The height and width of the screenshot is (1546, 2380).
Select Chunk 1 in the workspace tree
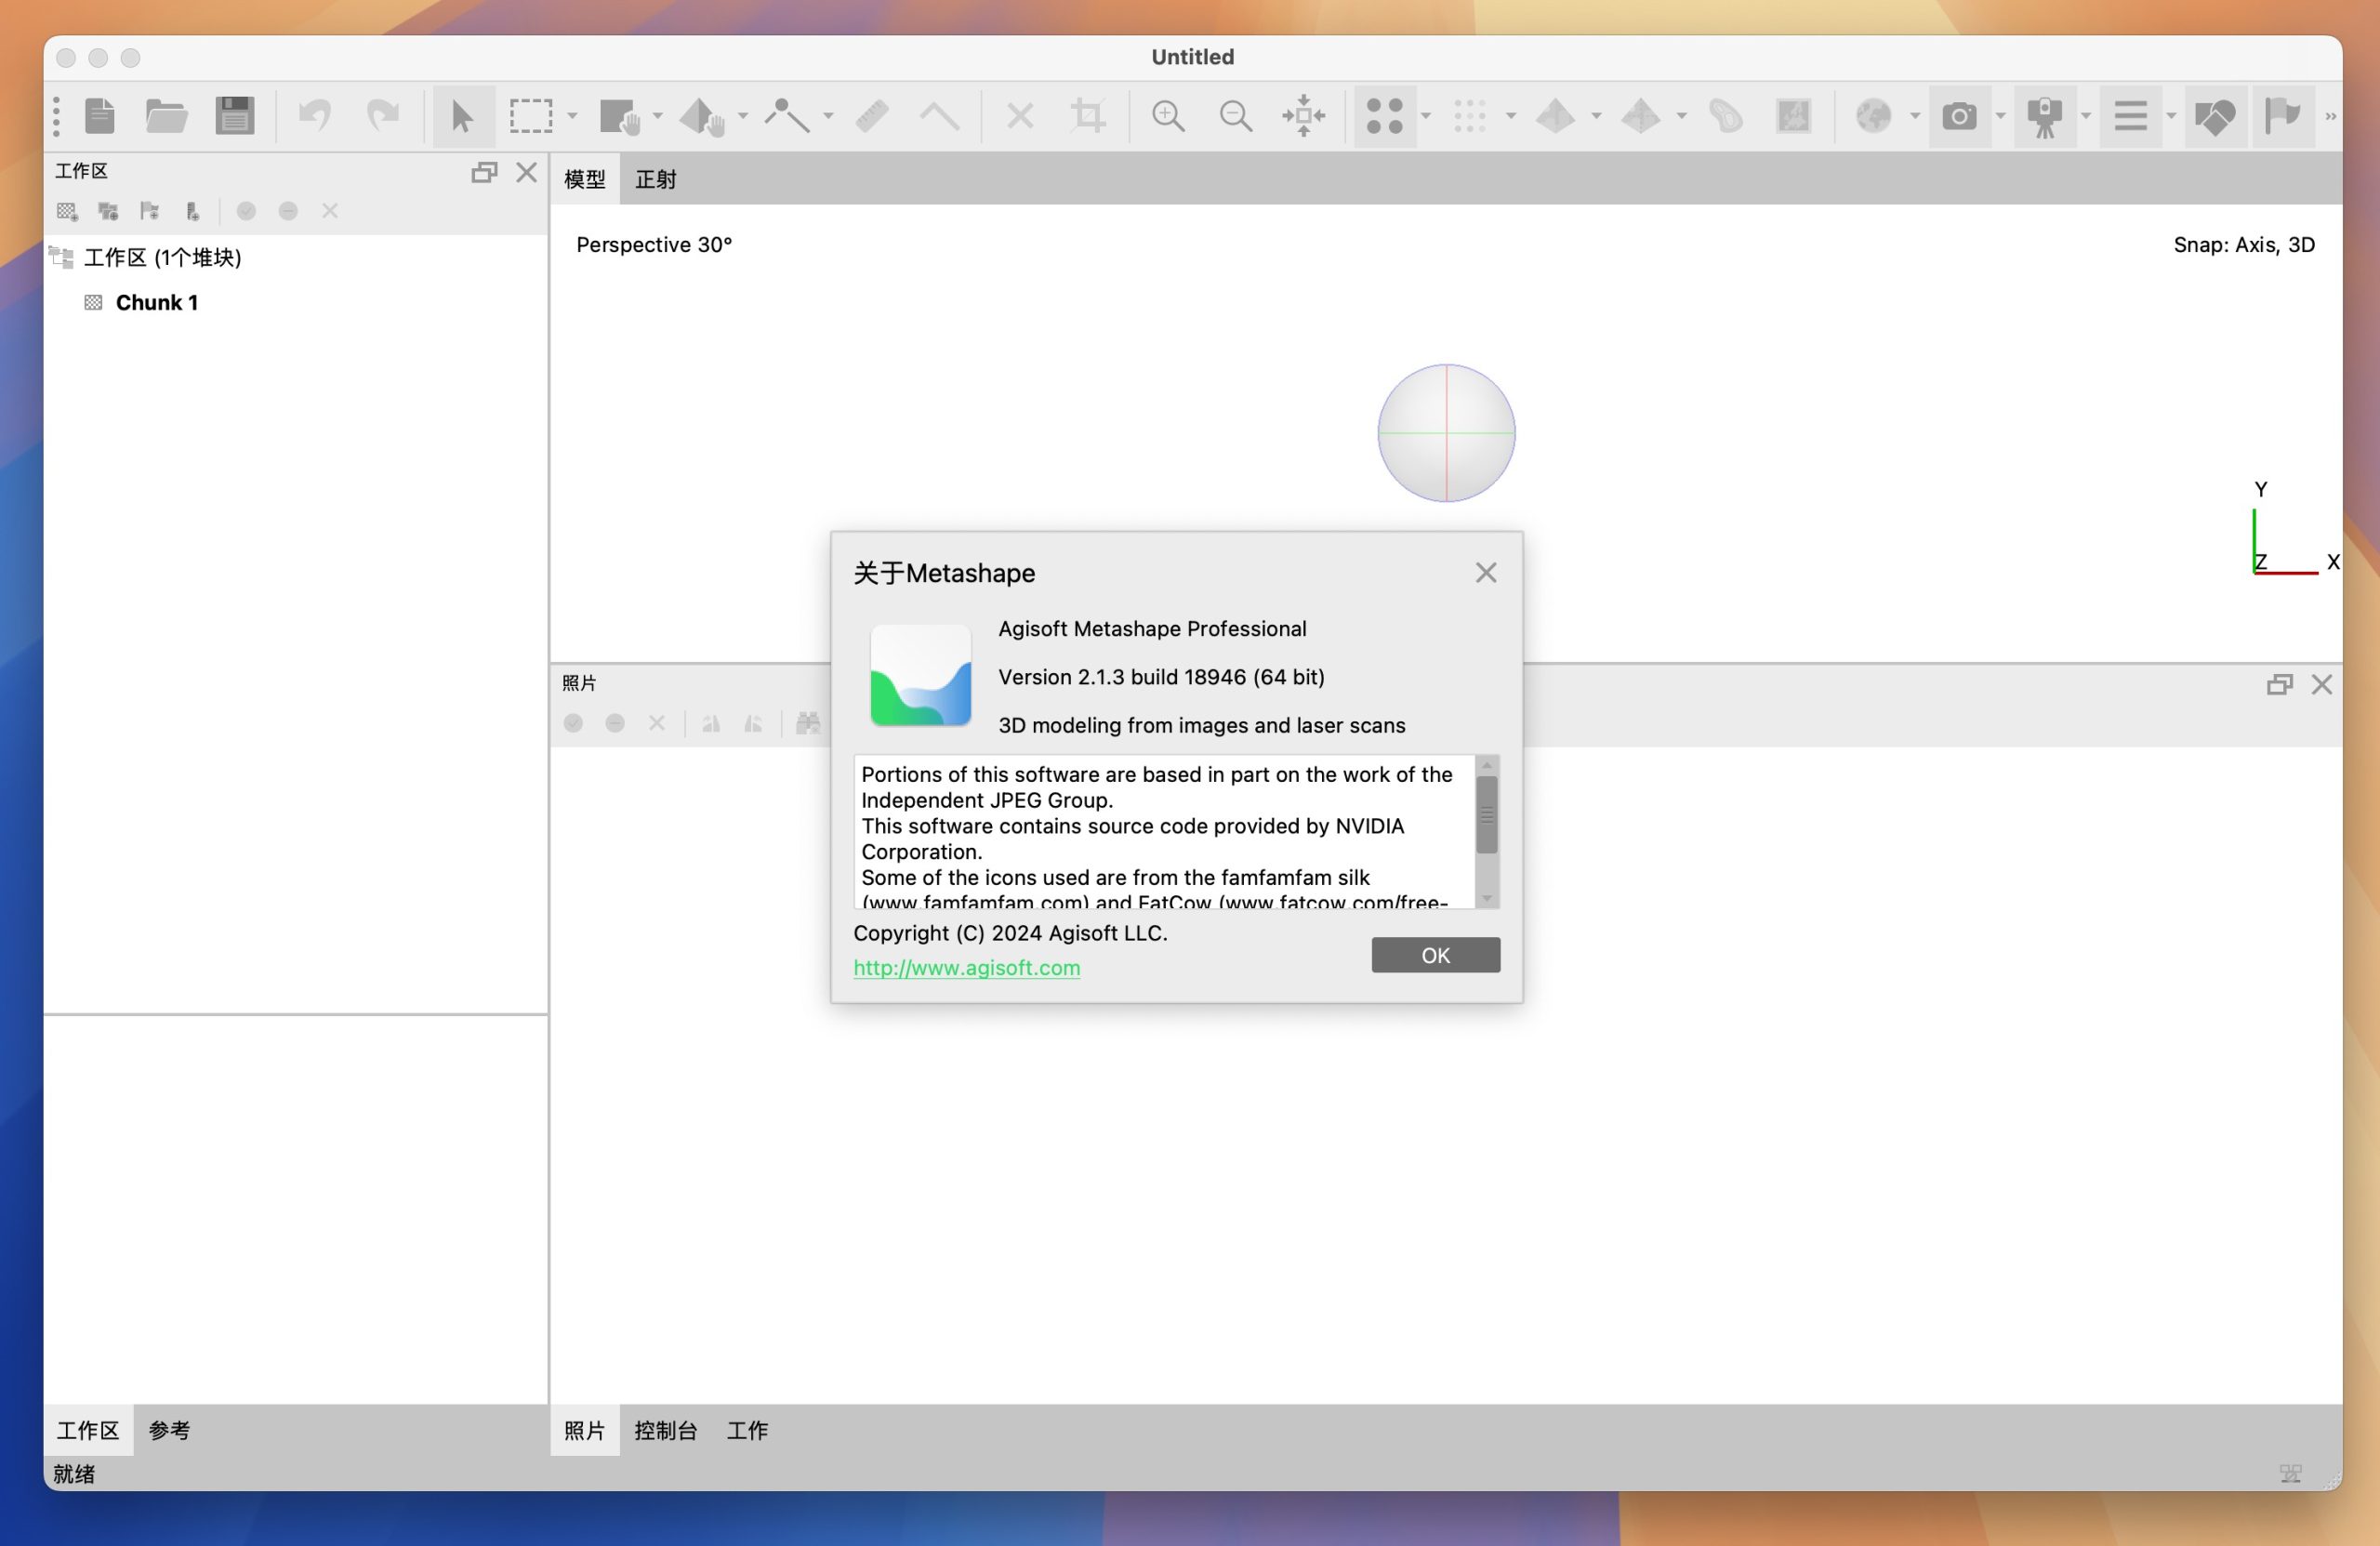[x=157, y=302]
